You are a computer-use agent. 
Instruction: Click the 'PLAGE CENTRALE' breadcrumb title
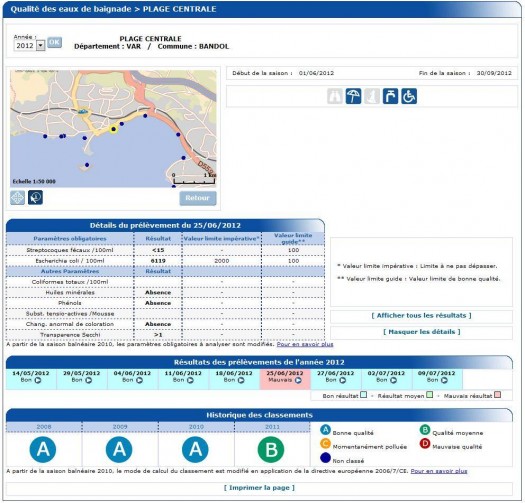point(179,9)
